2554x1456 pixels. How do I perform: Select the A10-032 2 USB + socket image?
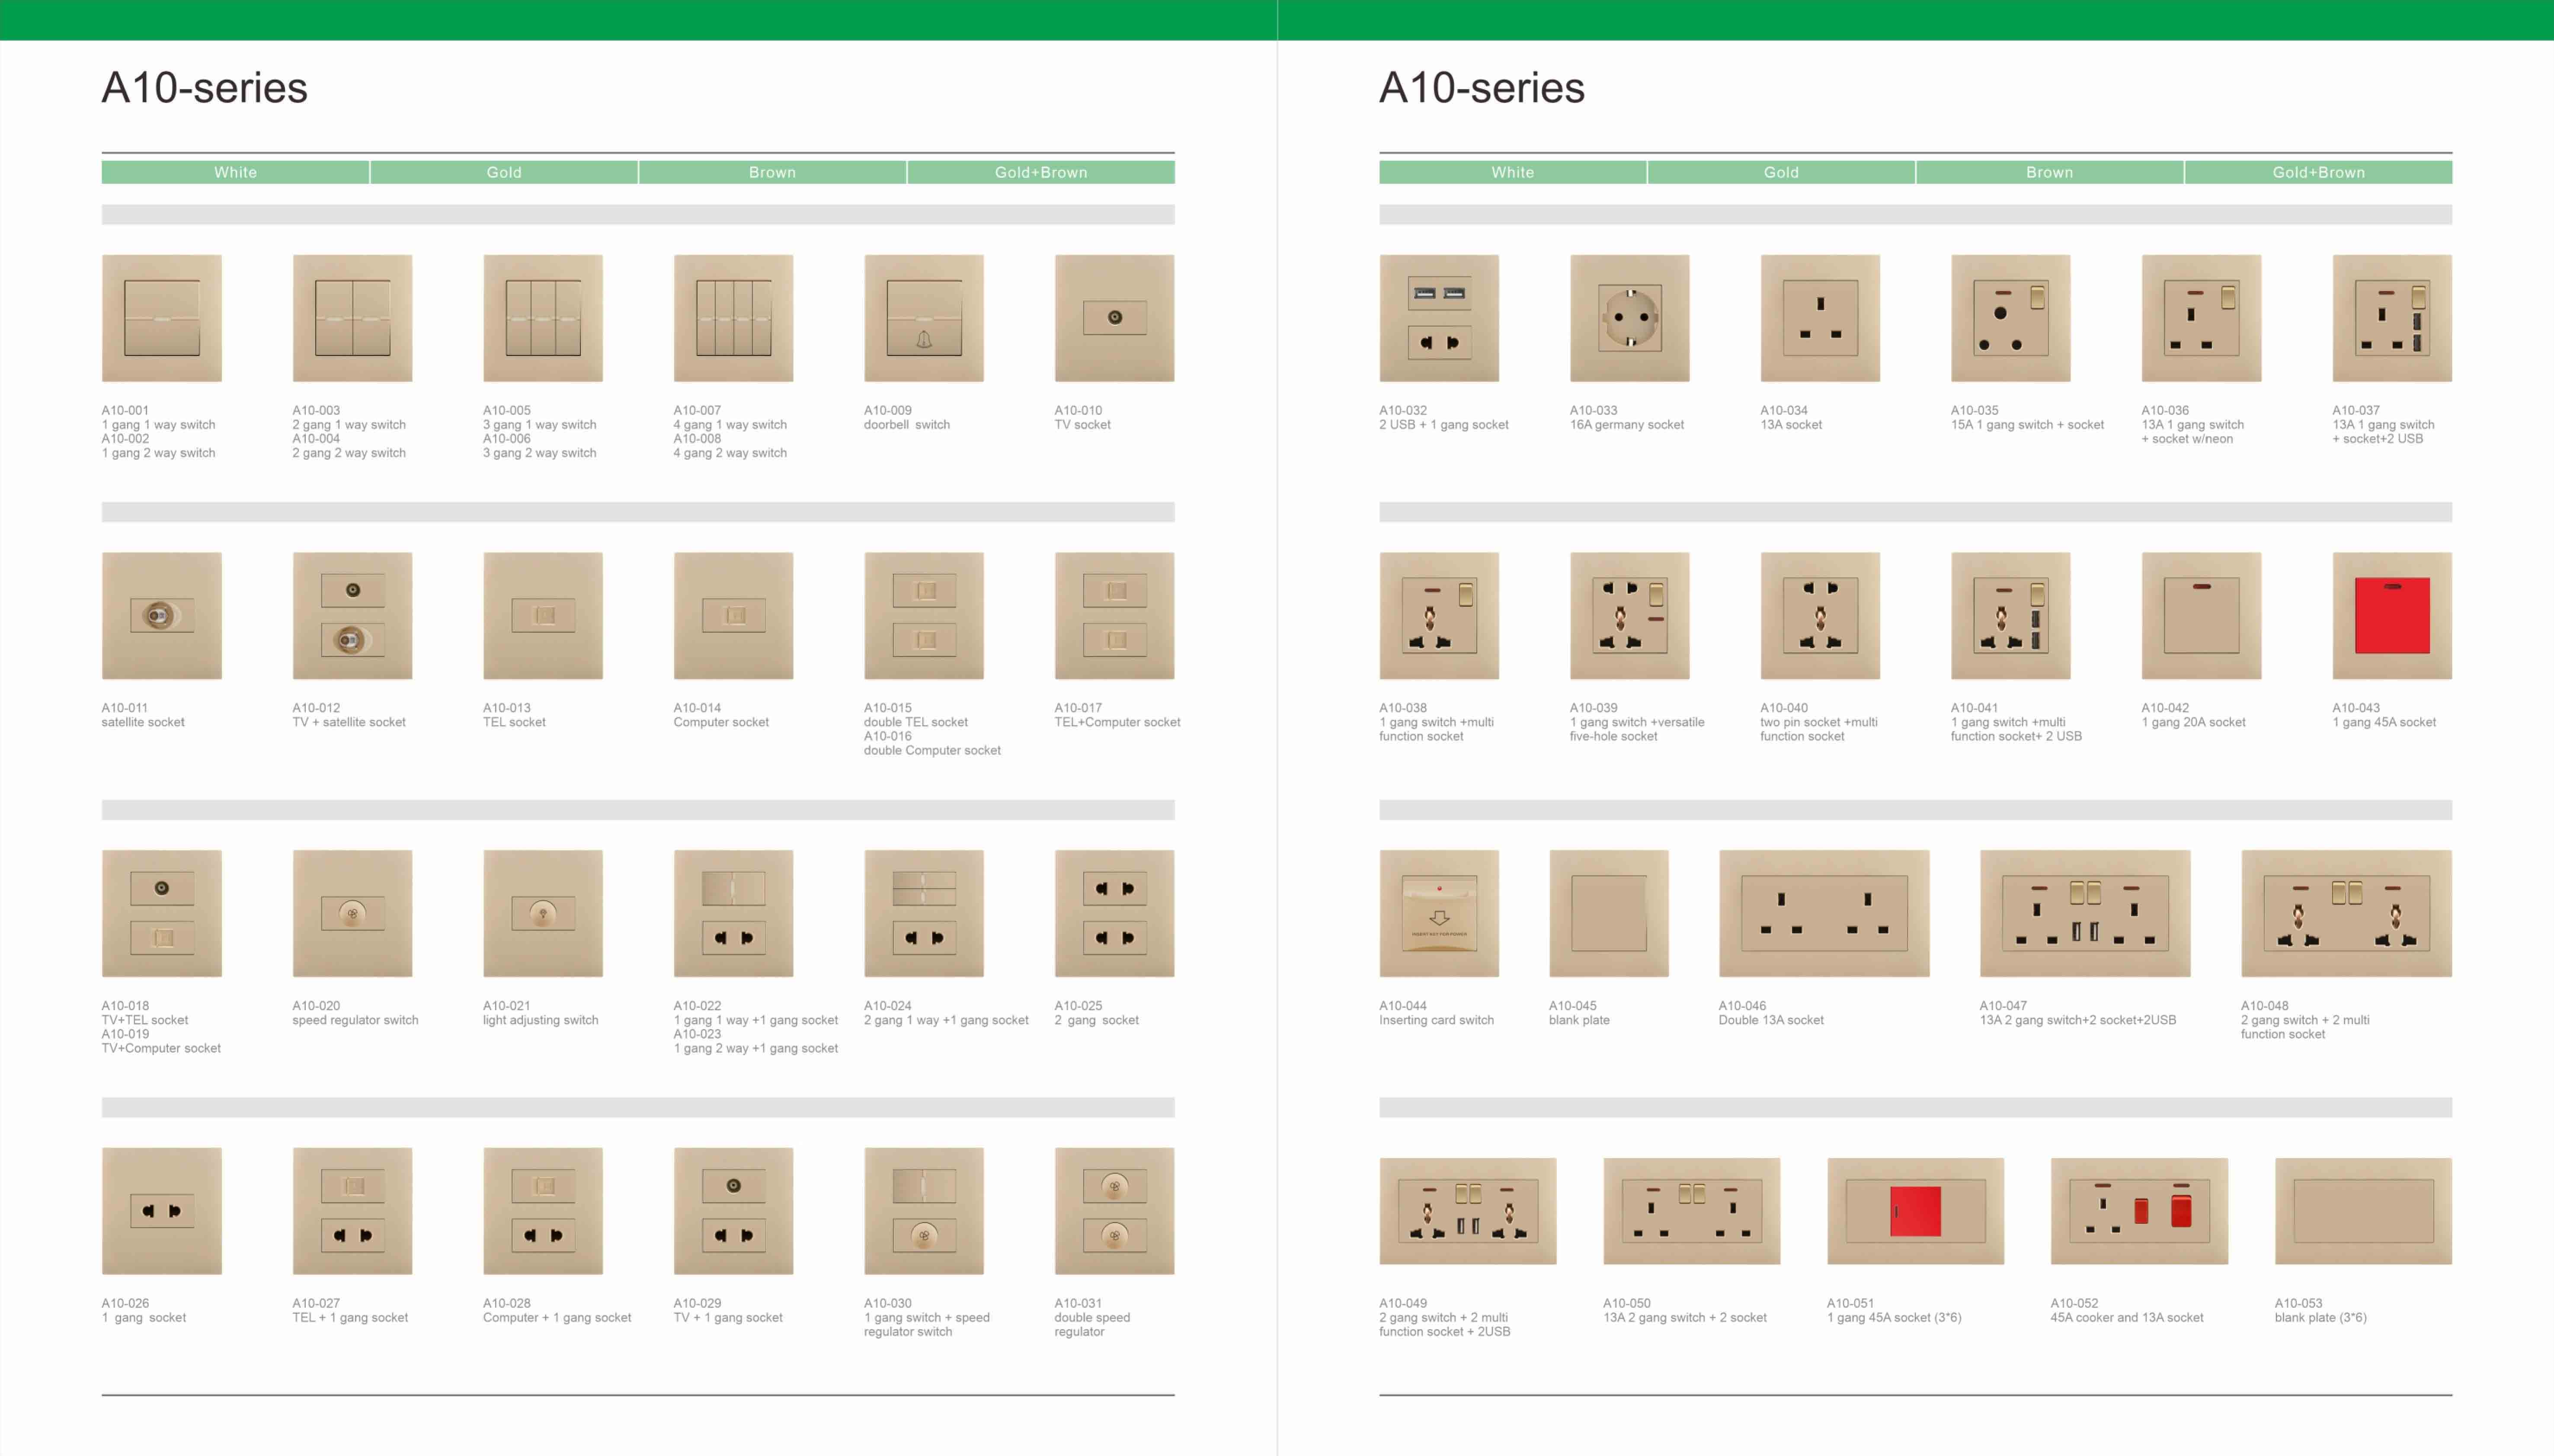pos(1439,318)
